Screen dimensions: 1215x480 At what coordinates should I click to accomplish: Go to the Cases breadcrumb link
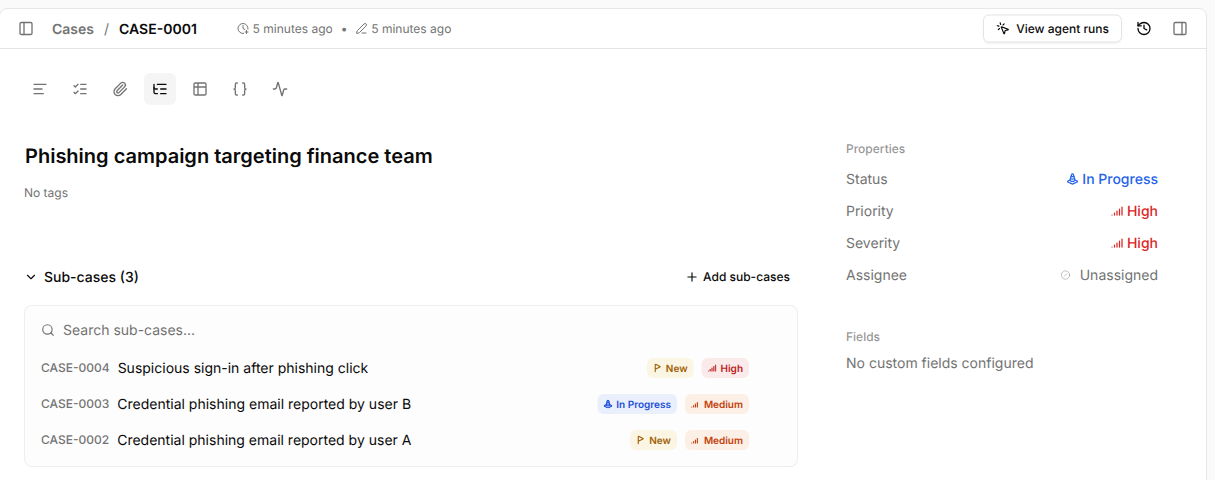(x=73, y=29)
